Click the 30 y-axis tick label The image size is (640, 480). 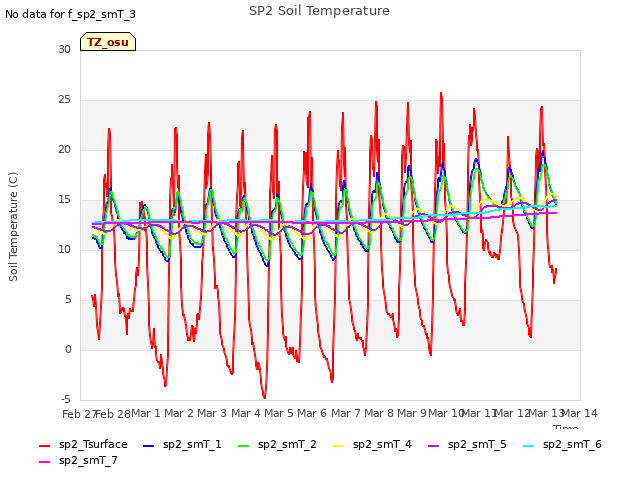point(64,49)
